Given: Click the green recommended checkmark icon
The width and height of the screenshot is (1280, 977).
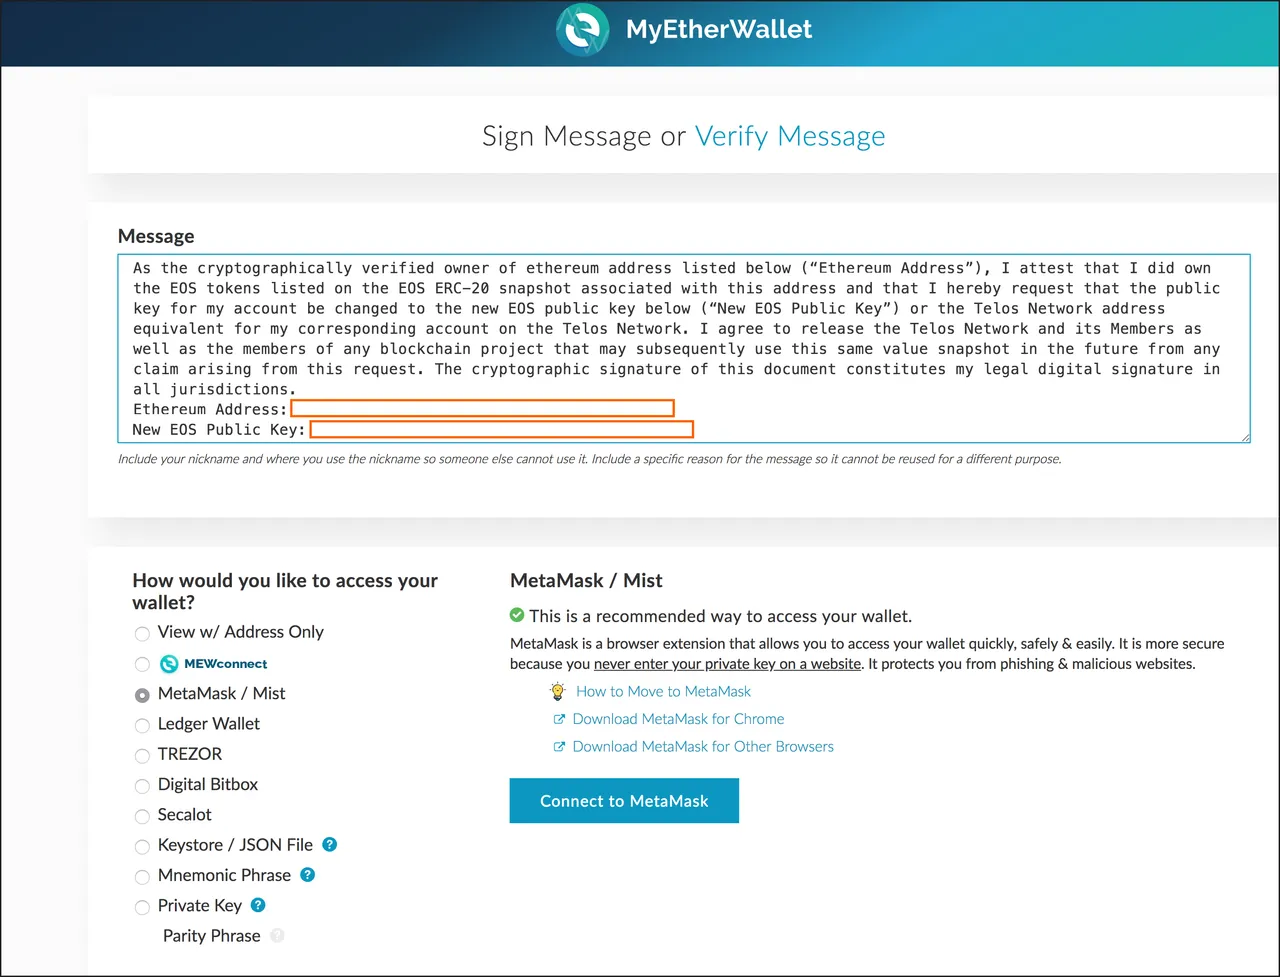Looking at the screenshot, I should [x=517, y=615].
